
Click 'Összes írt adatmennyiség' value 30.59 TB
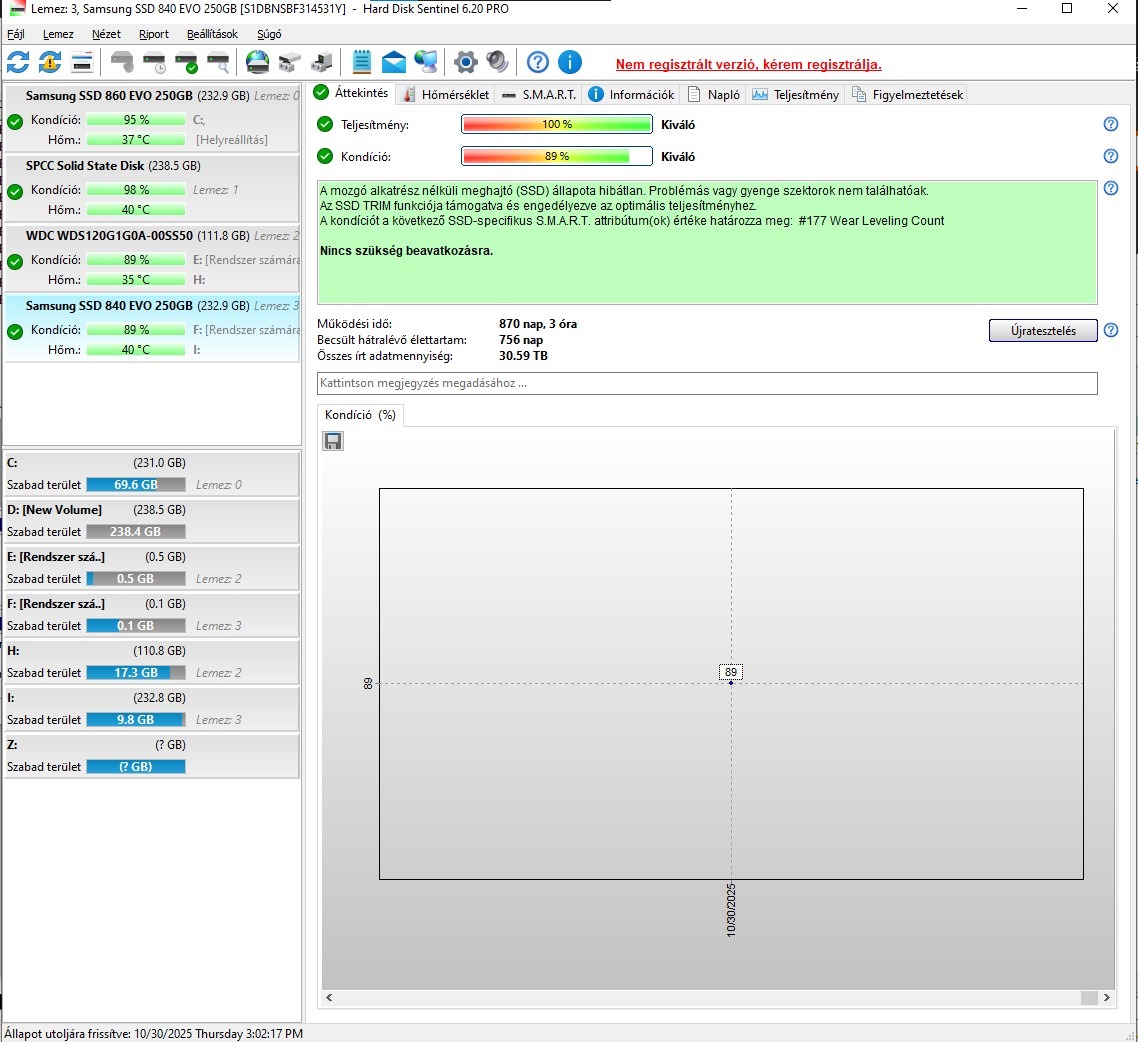coord(523,356)
